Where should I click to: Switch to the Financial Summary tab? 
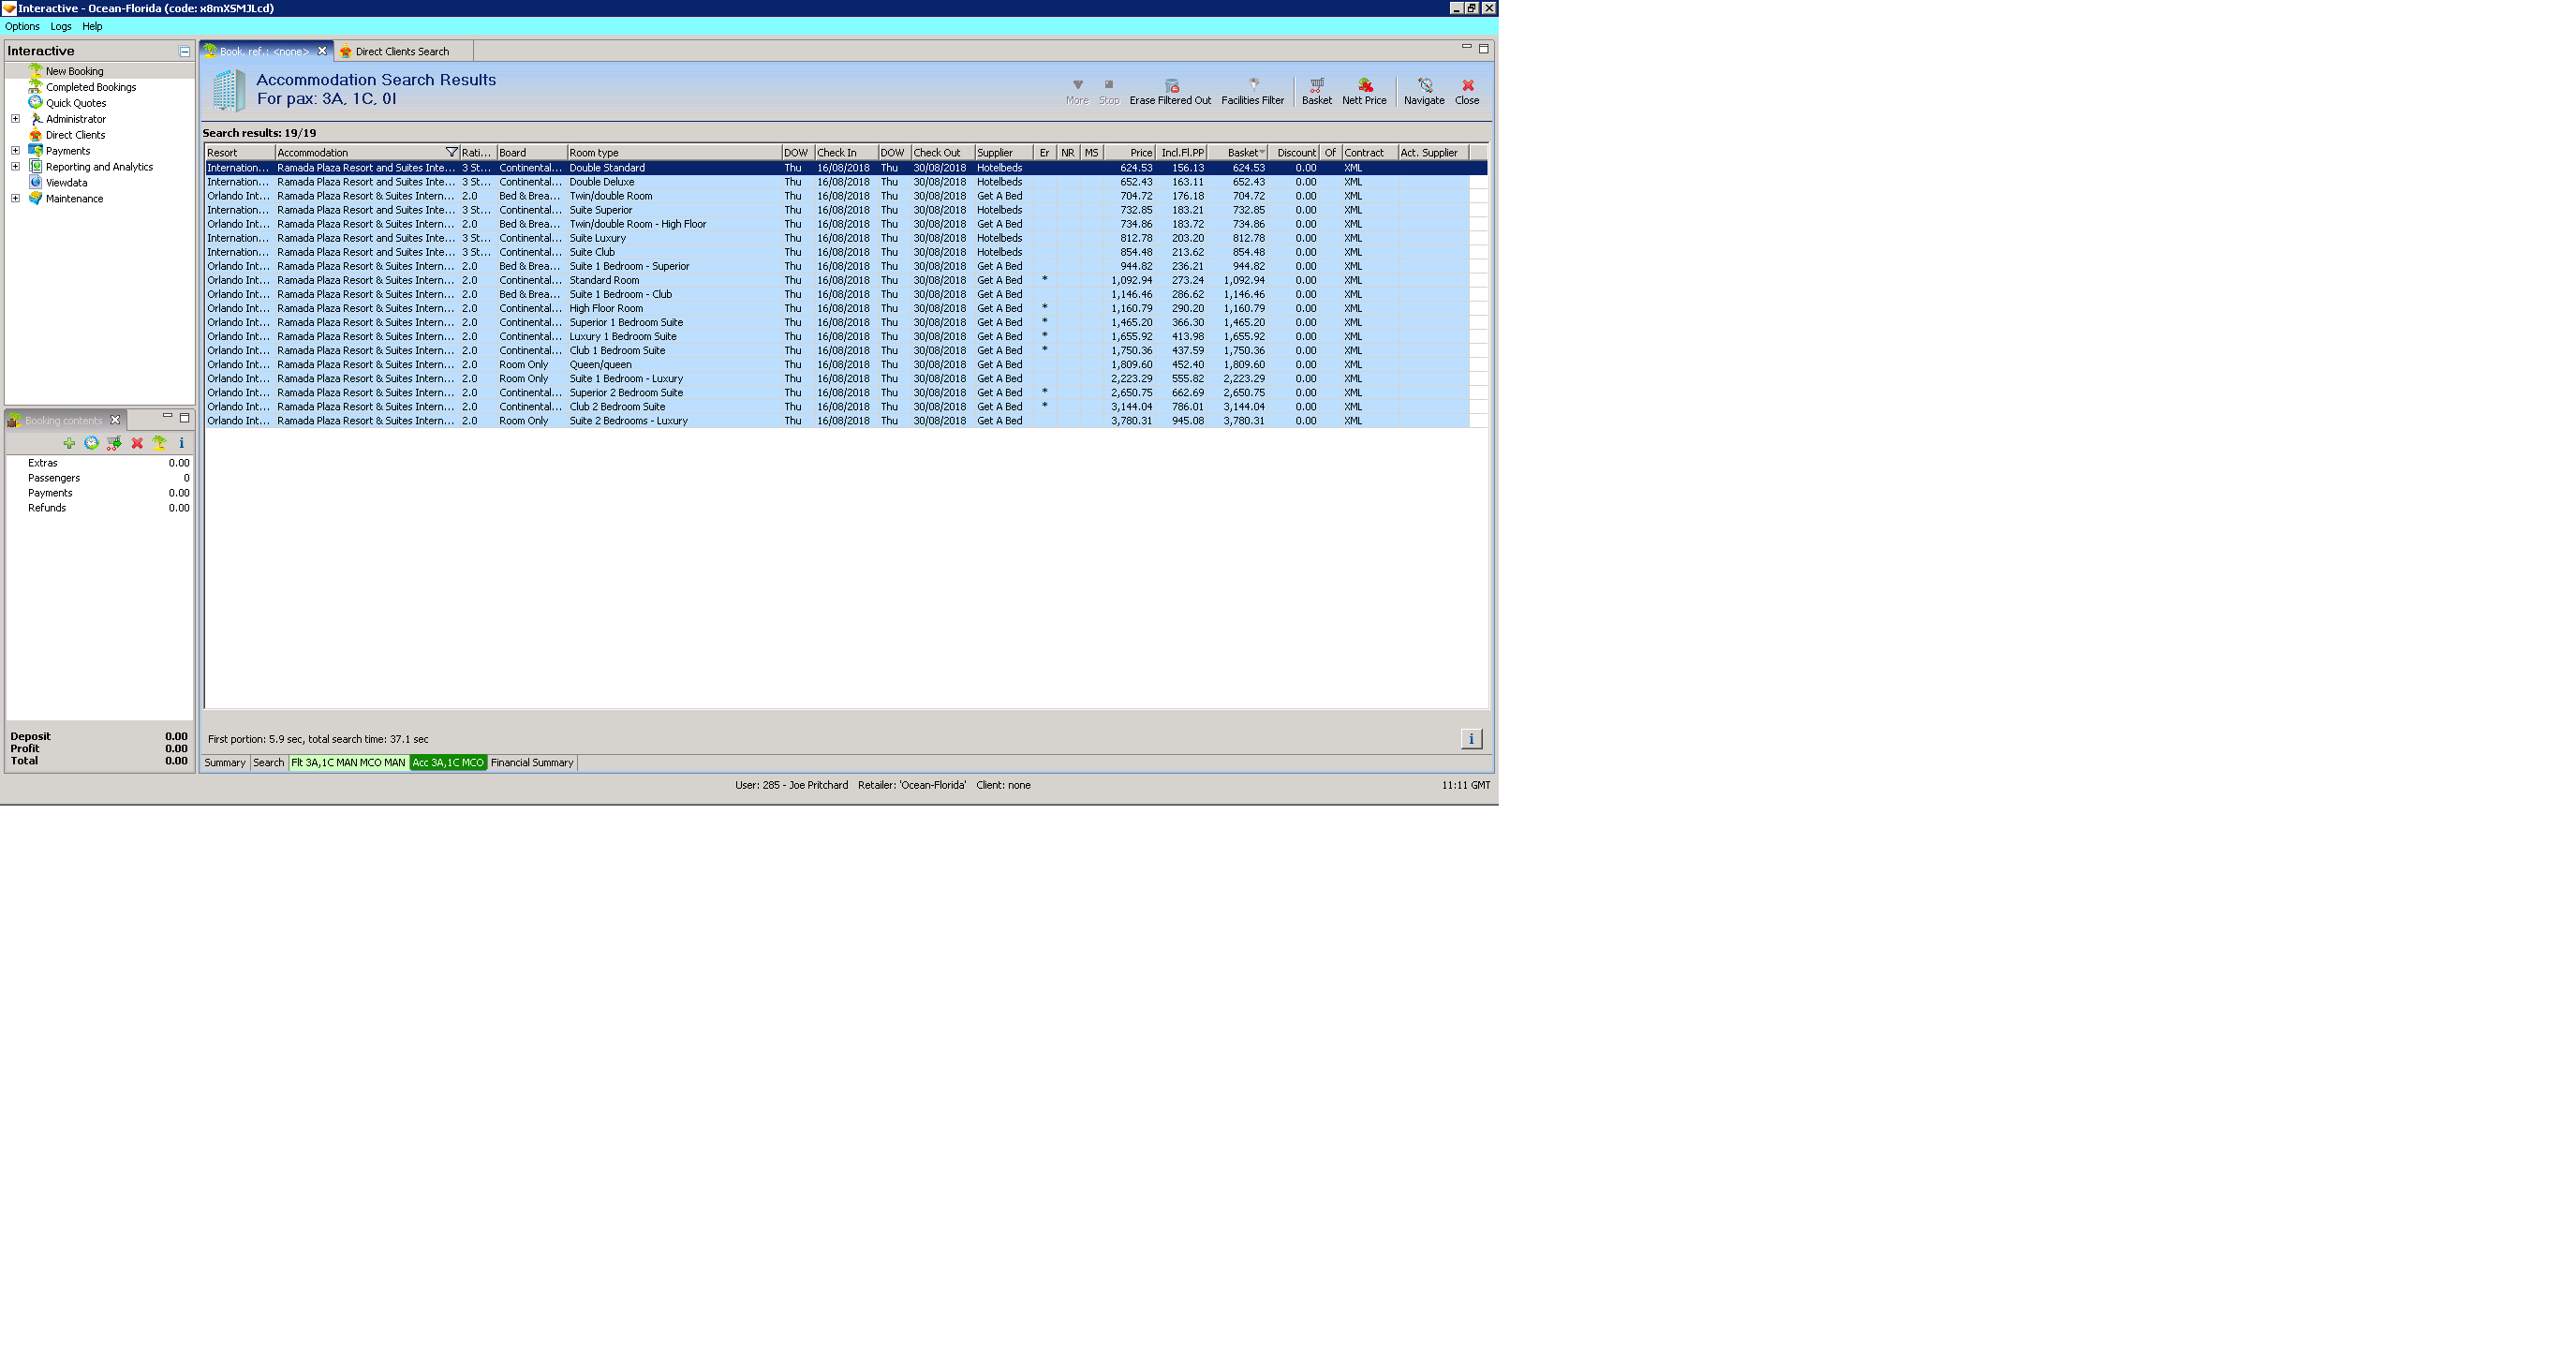[531, 763]
